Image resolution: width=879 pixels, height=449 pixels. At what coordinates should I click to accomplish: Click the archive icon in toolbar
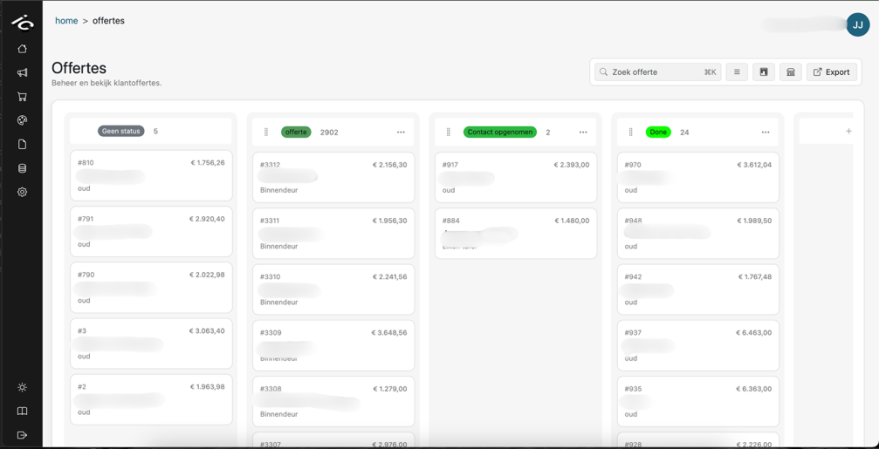764,72
